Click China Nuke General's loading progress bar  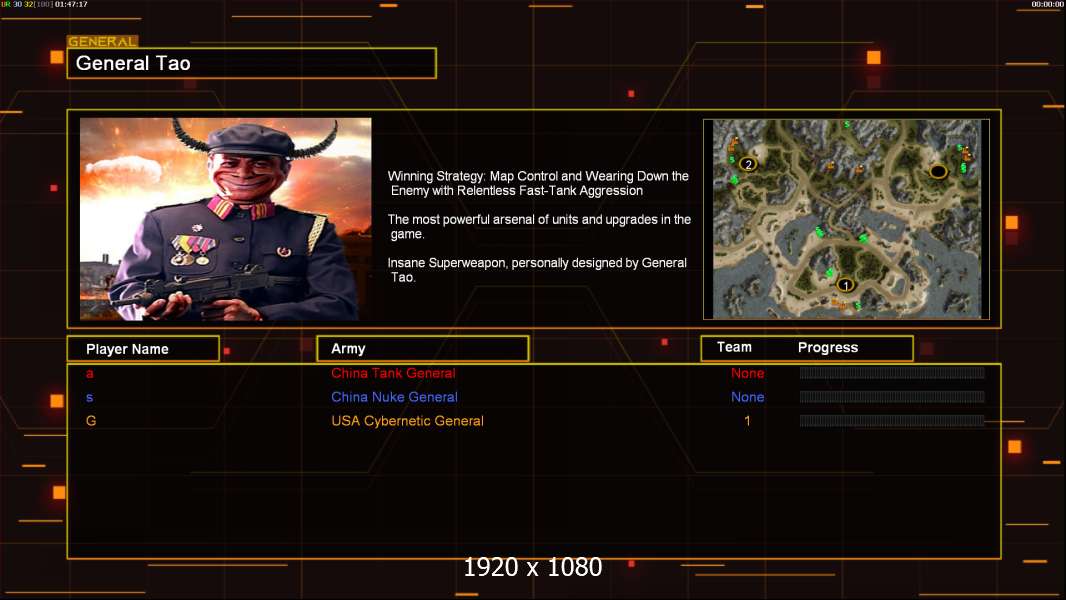[x=892, y=396]
